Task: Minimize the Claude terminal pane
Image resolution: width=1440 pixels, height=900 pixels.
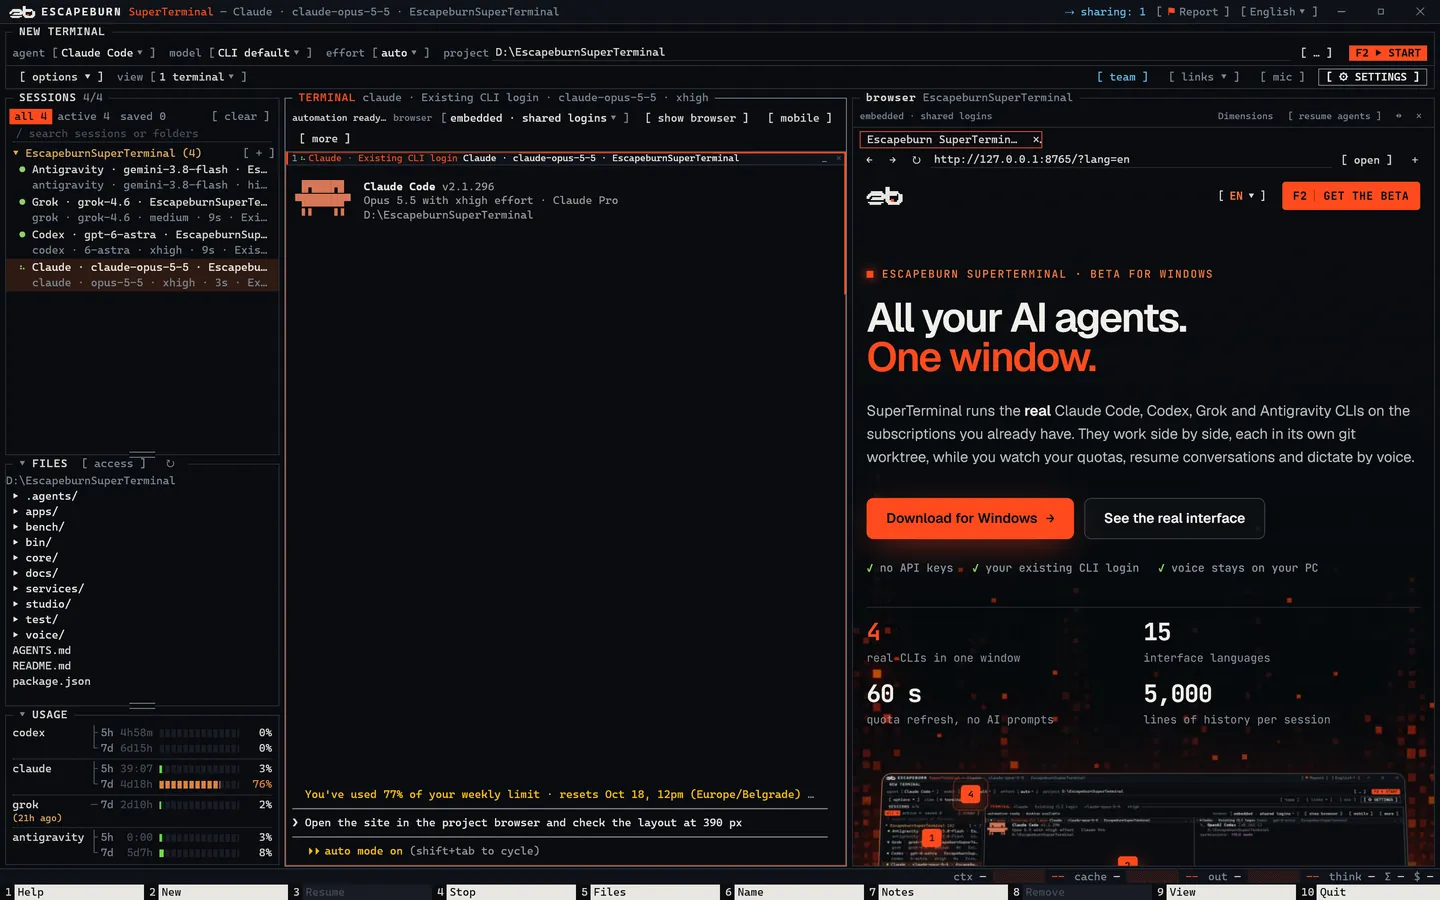Action: [825, 158]
